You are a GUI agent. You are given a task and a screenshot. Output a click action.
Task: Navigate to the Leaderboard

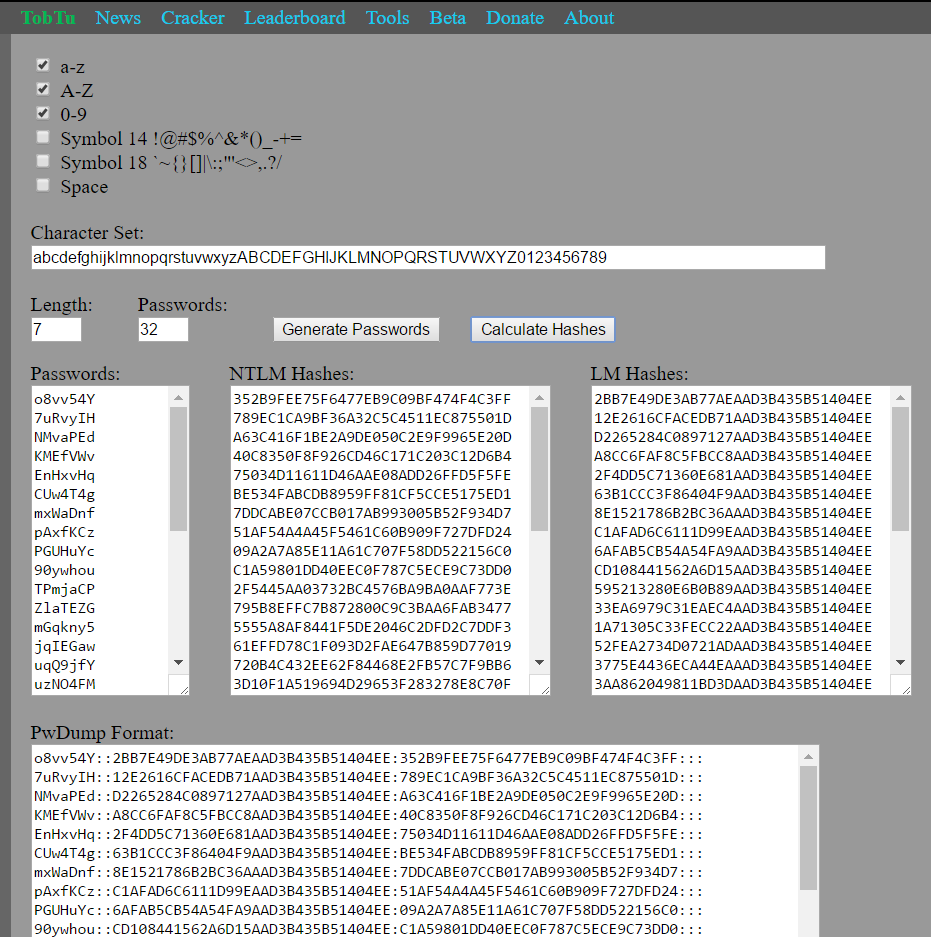[294, 17]
